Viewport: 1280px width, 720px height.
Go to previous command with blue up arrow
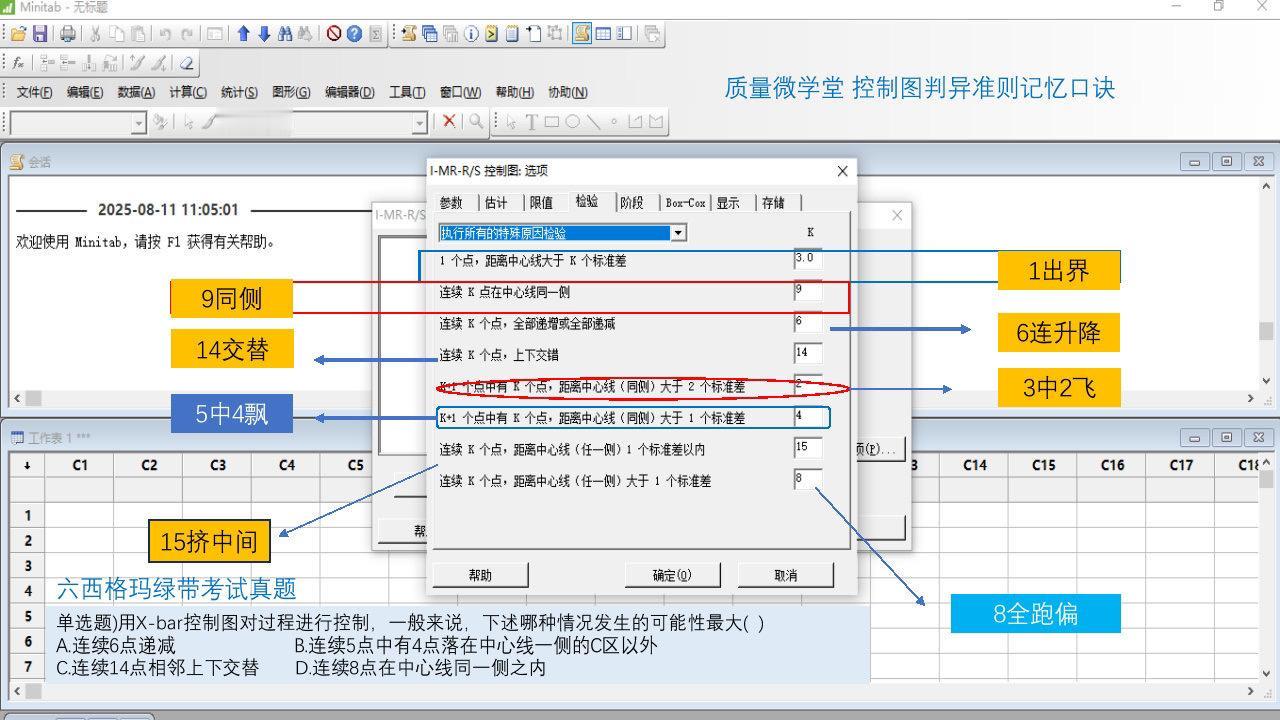(x=243, y=34)
